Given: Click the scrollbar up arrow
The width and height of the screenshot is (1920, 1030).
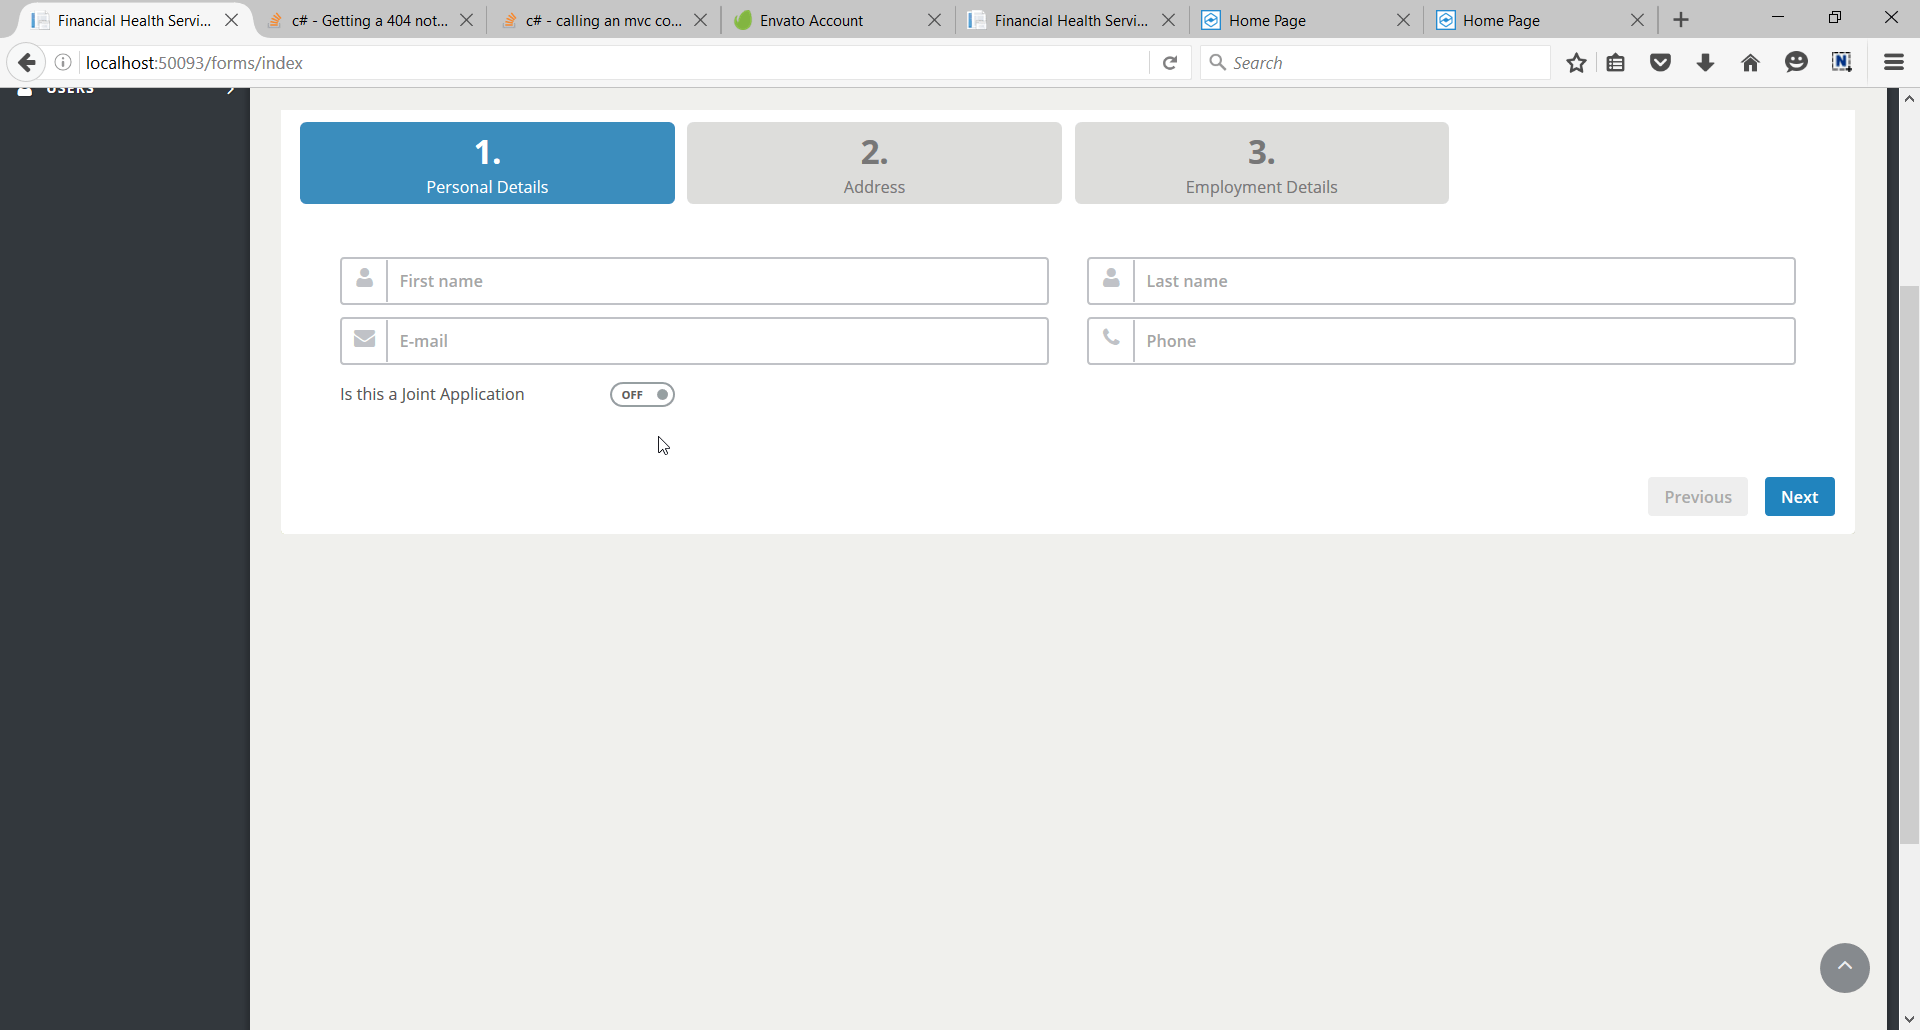Looking at the screenshot, I should coord(1909,98).
